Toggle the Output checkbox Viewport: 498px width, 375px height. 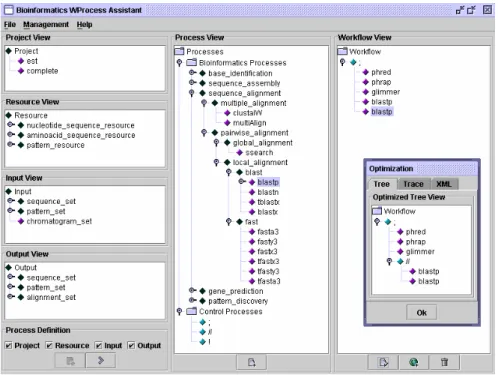(132, 345)
